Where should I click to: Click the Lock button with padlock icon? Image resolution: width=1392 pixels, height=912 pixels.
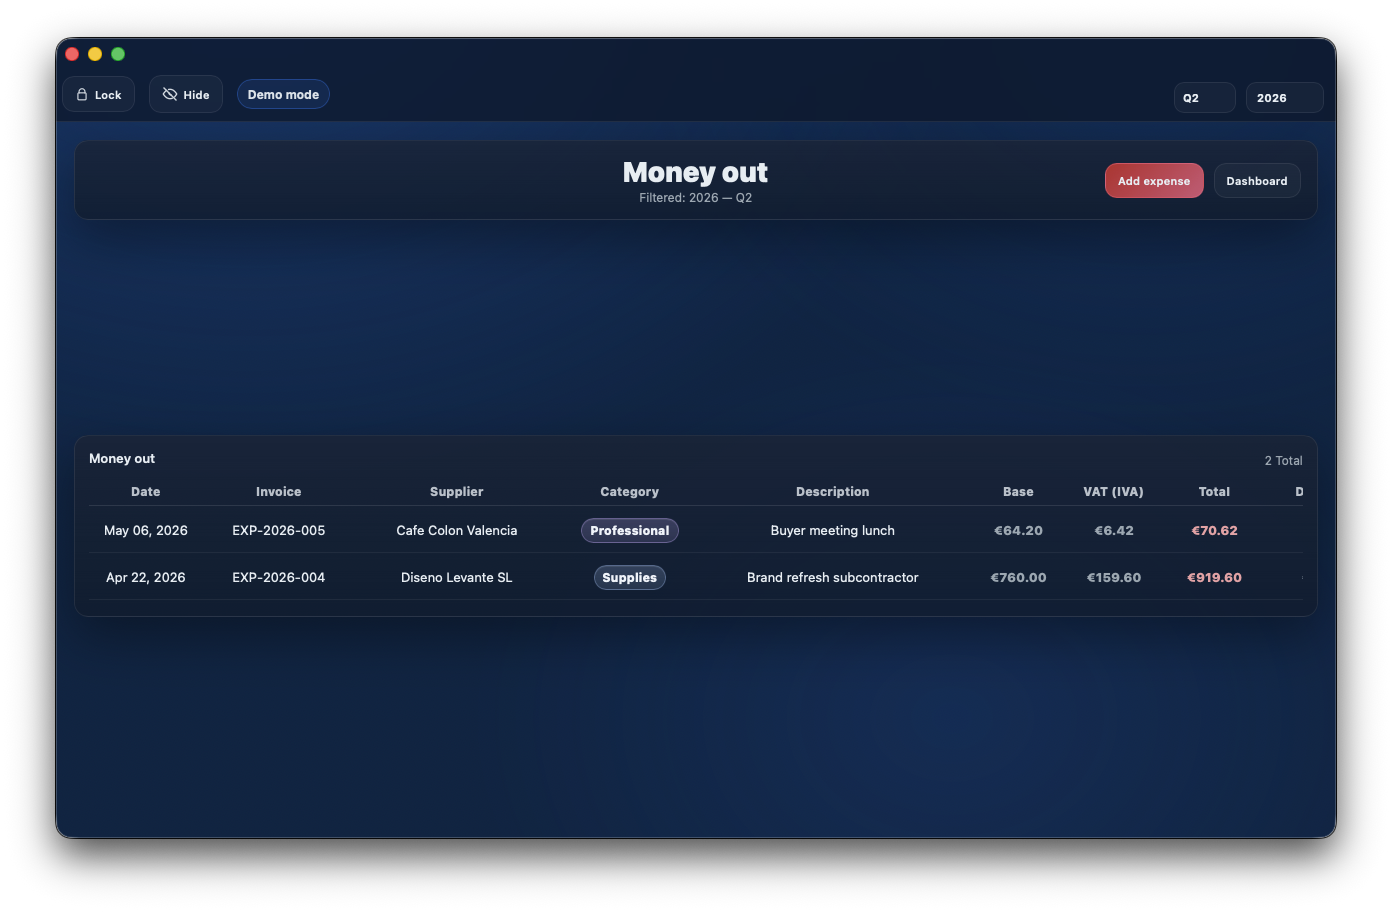pos(99,95)
